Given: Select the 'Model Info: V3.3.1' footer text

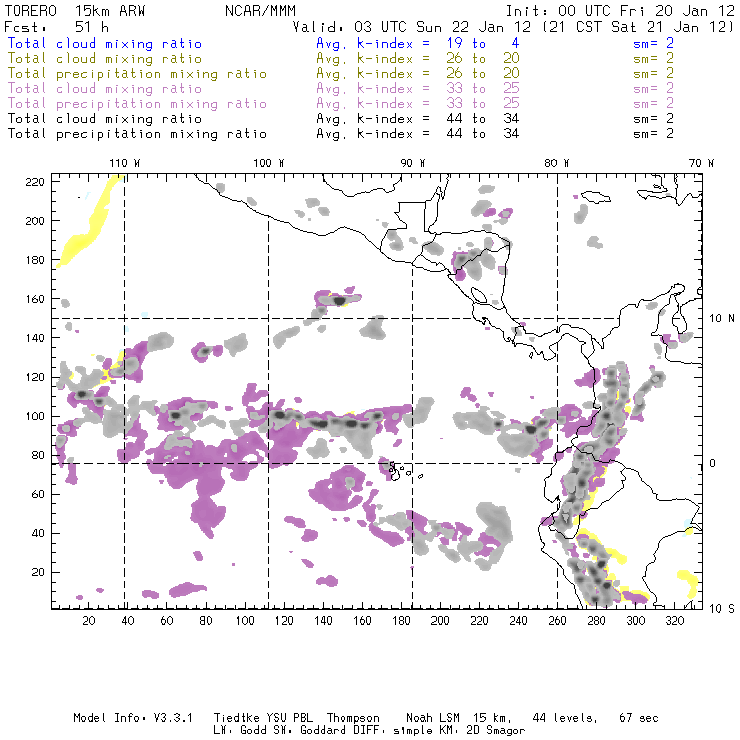Looking at the screenshot, I should [133, 718].
